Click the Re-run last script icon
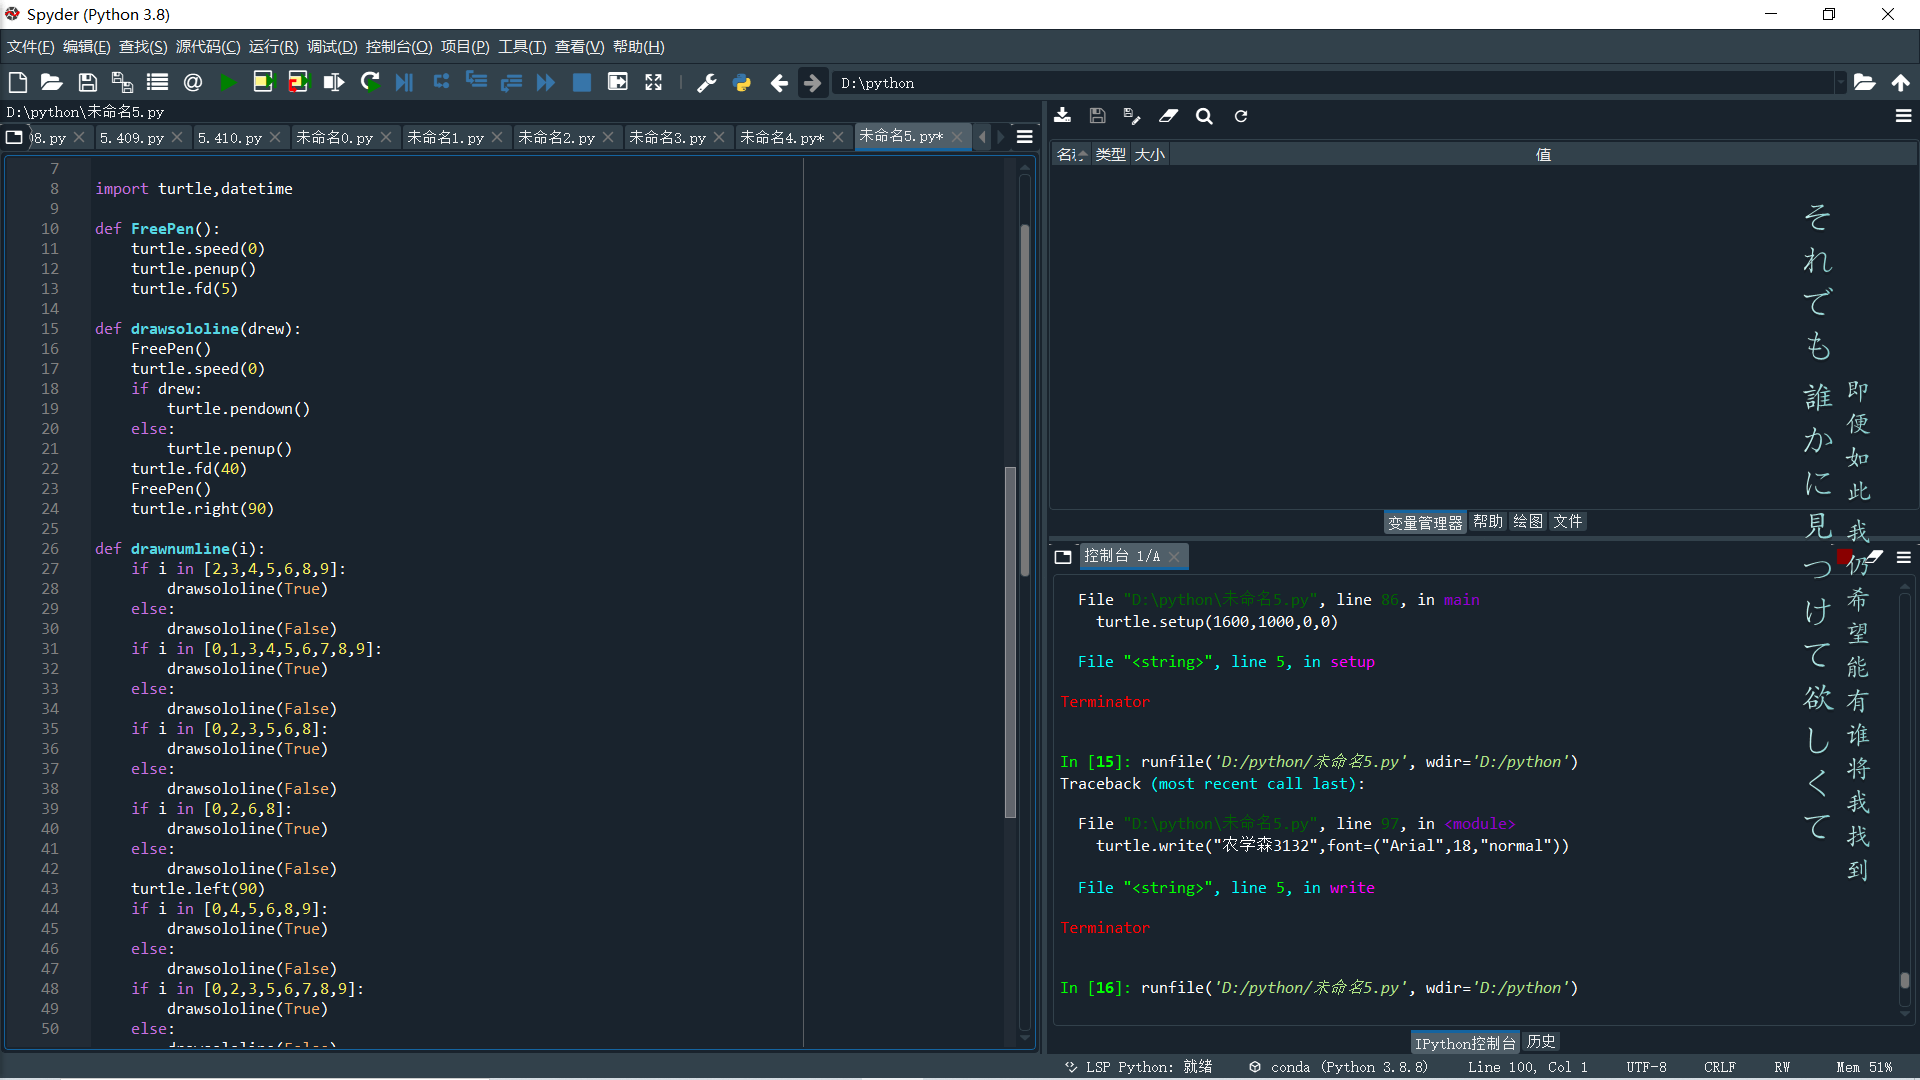 click(370, 83)
